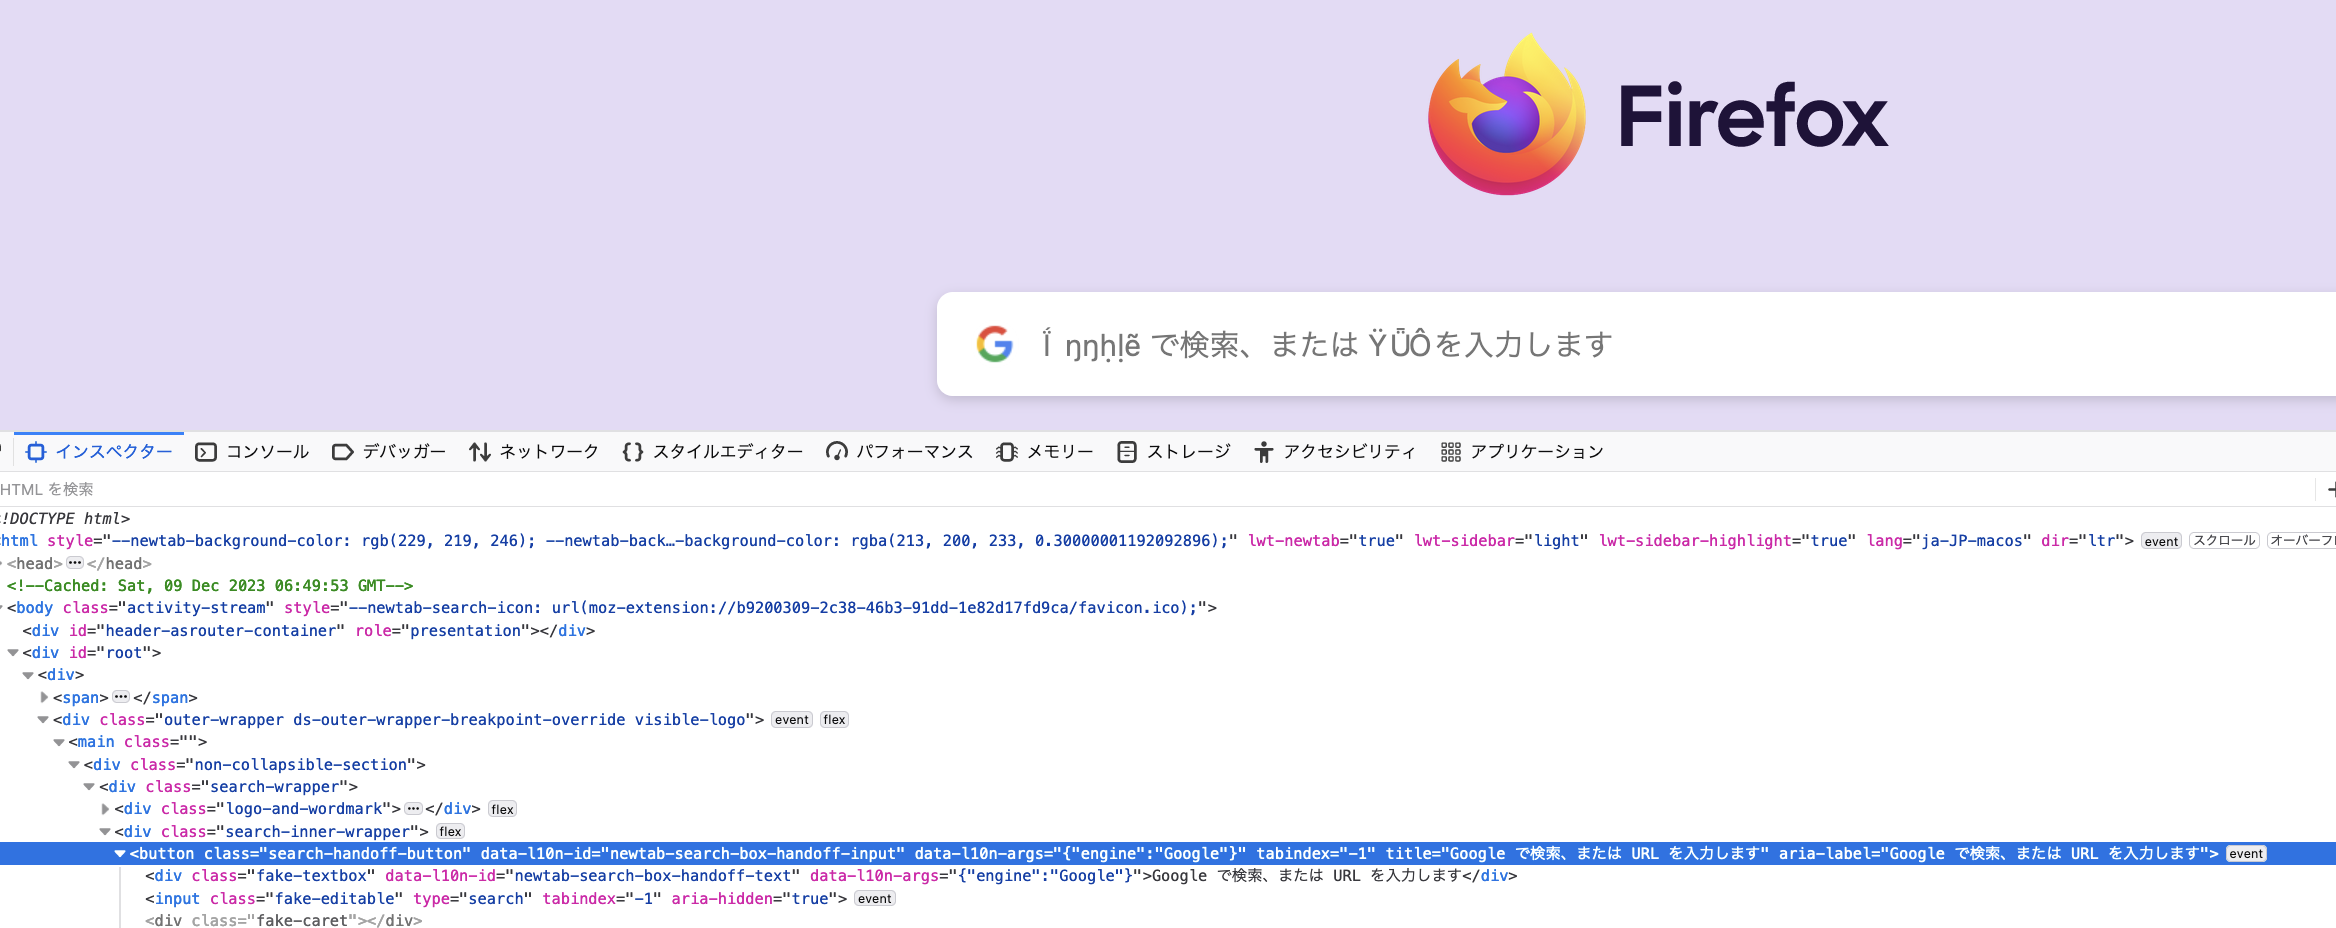Toggle the flex badge on outer-wrapper div

coord(834,720)
